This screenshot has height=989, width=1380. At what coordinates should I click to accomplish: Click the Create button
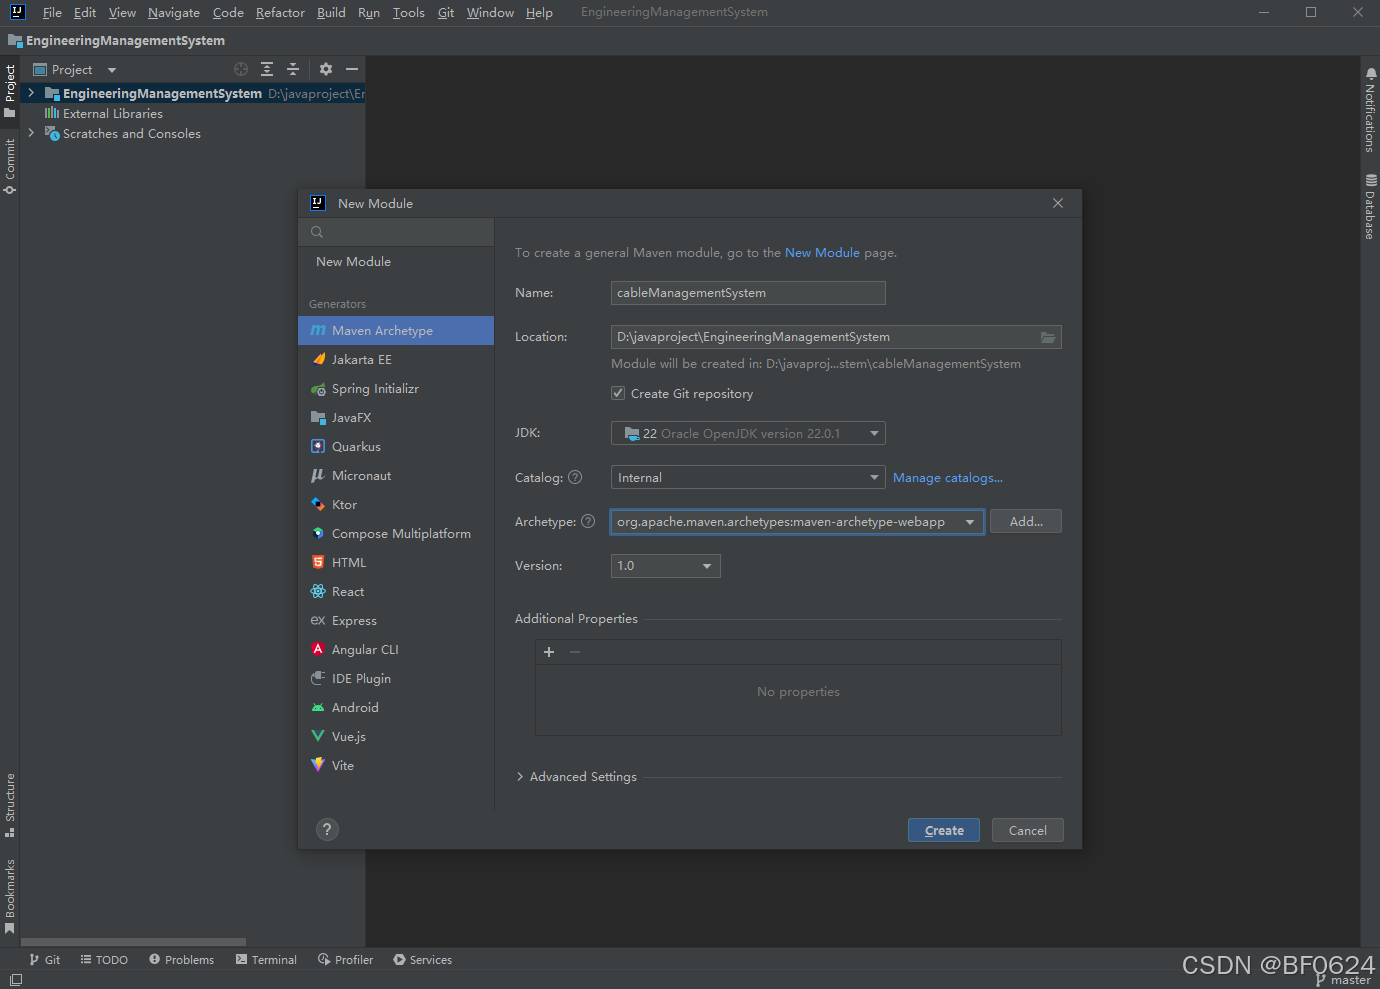click(x=944, y=830)
